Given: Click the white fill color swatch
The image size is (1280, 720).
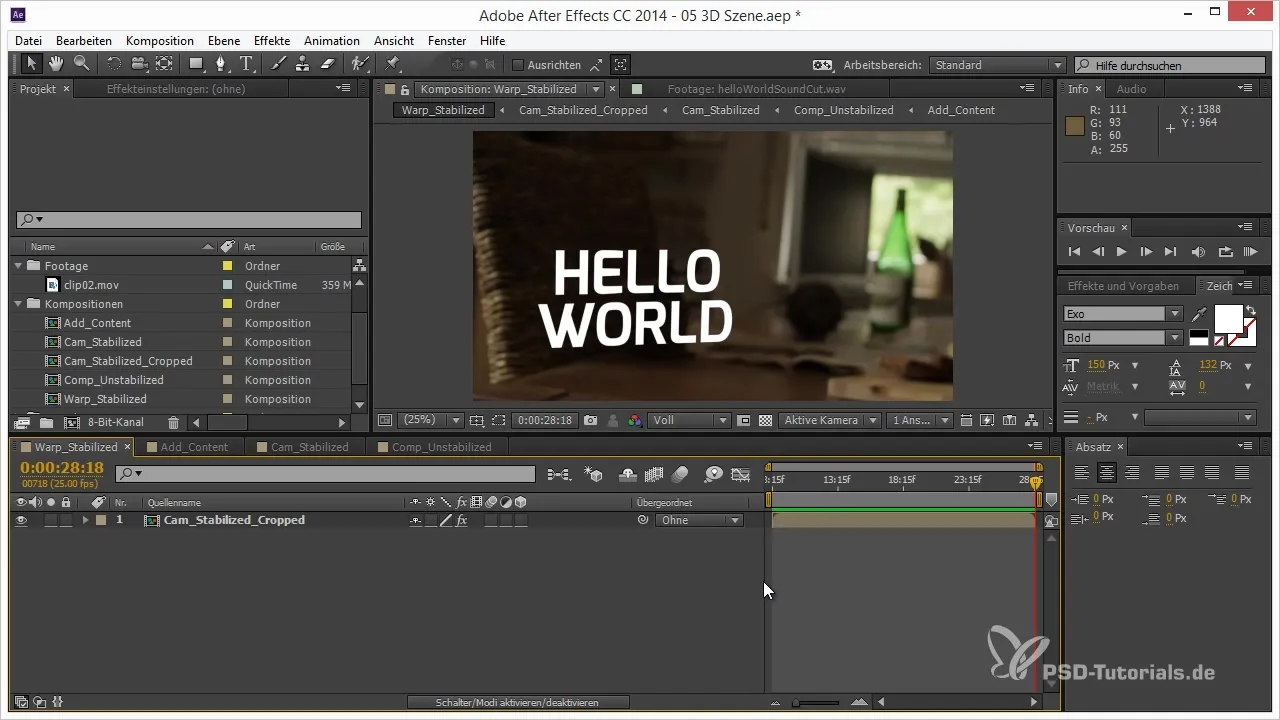Looking at the screenshot, I should 1227,318.
